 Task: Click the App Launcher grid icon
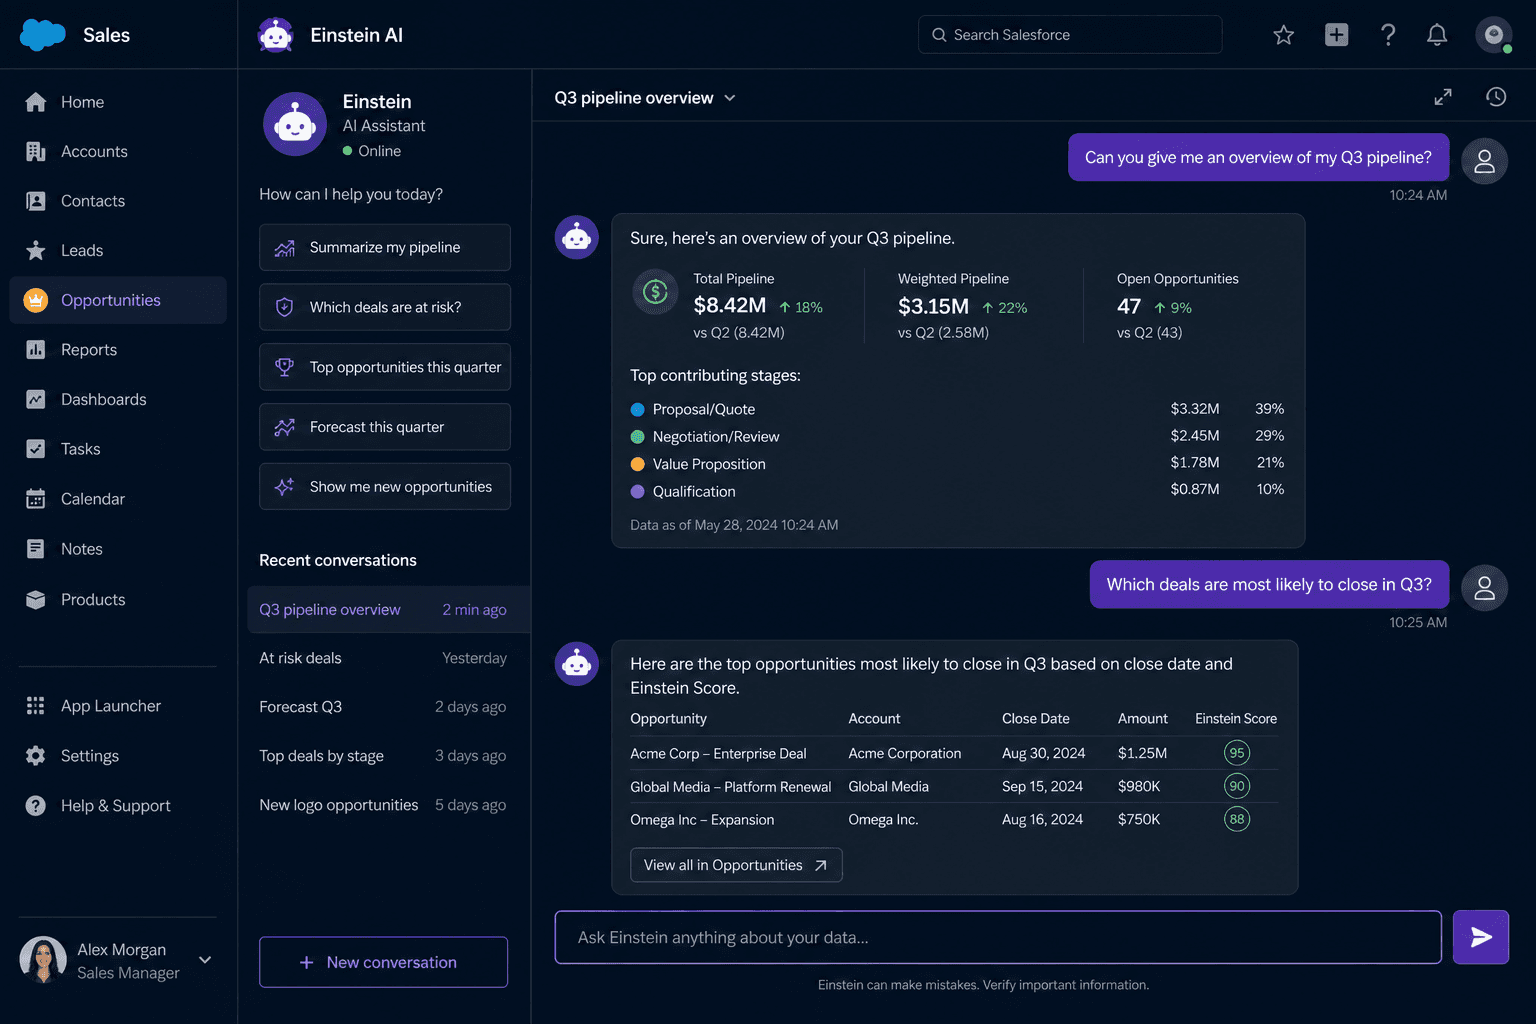coord(36,706)
